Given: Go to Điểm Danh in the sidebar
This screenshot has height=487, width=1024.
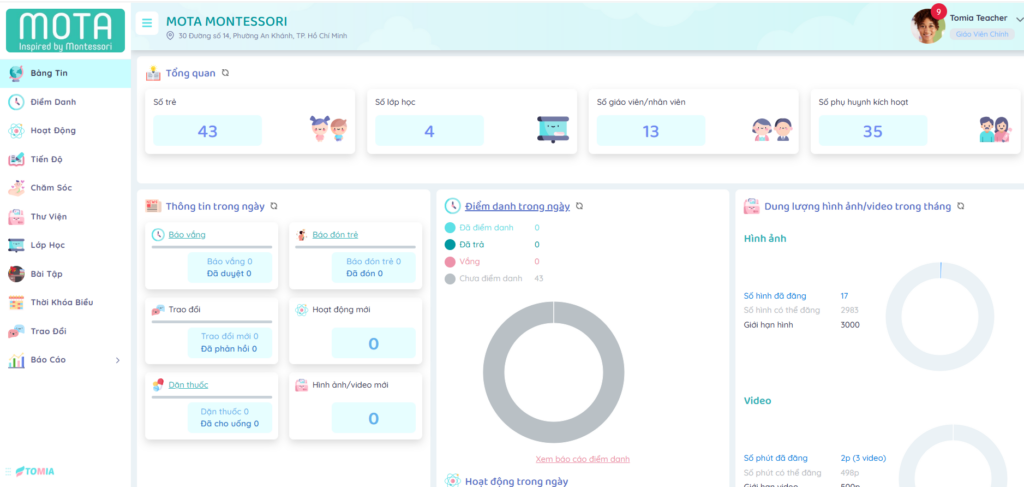Looking at the screenshot, I should click(65, 102).
